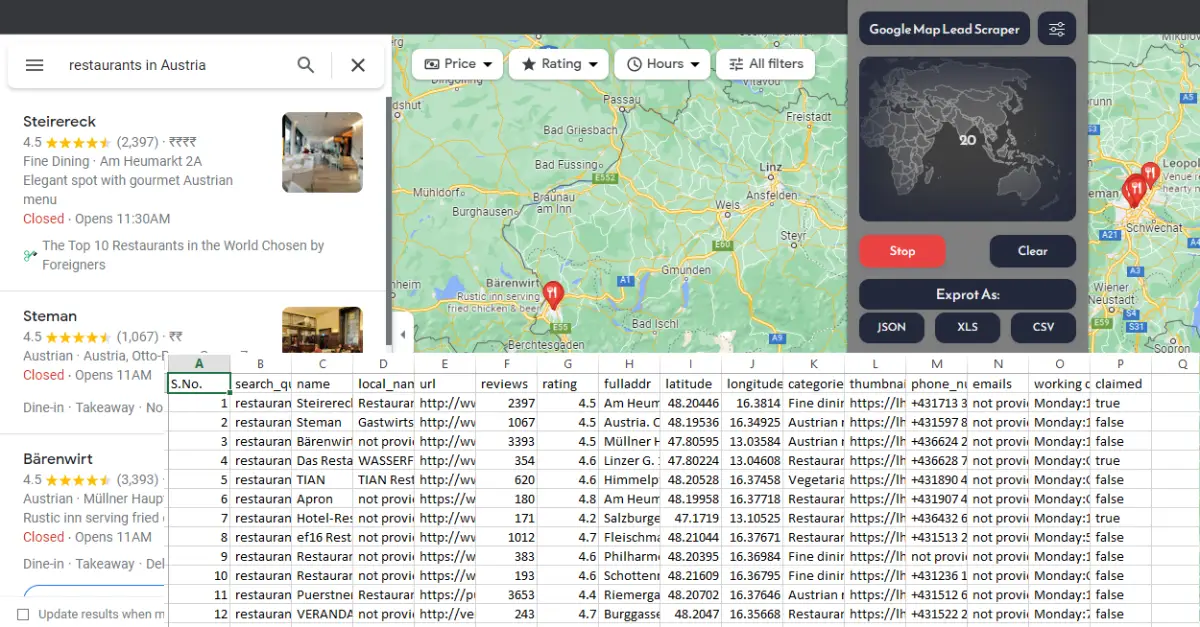Click the red pin marker near Bärenwirt
This screenshot has width=1200, height=627.
(x=554, y=292)
